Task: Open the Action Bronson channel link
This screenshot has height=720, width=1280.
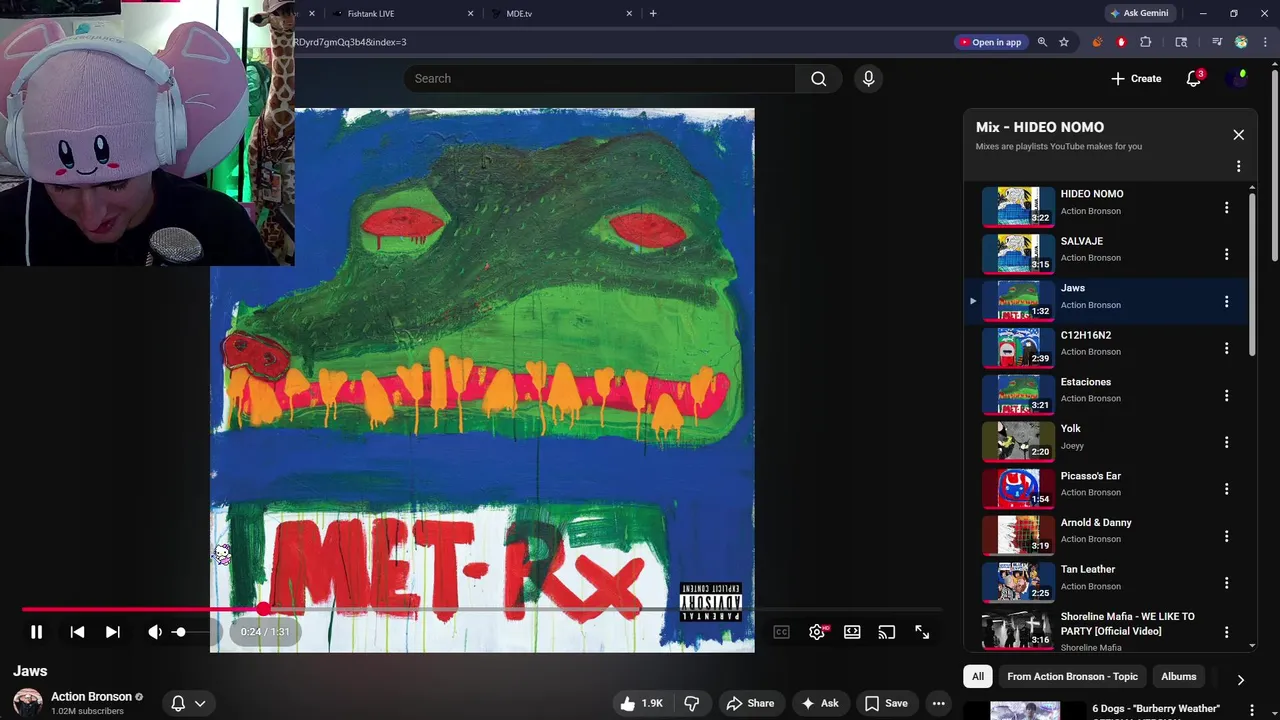Action: (x=91, y=697)
